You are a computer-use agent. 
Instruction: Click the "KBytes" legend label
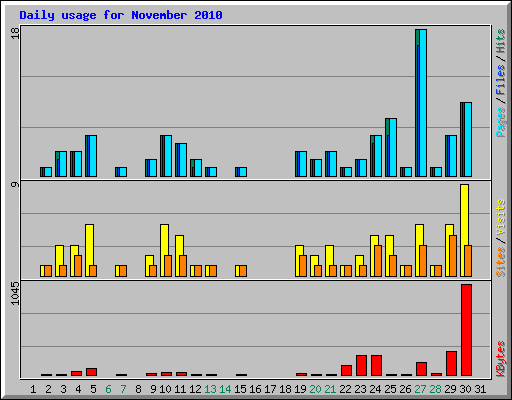(501, 359)
